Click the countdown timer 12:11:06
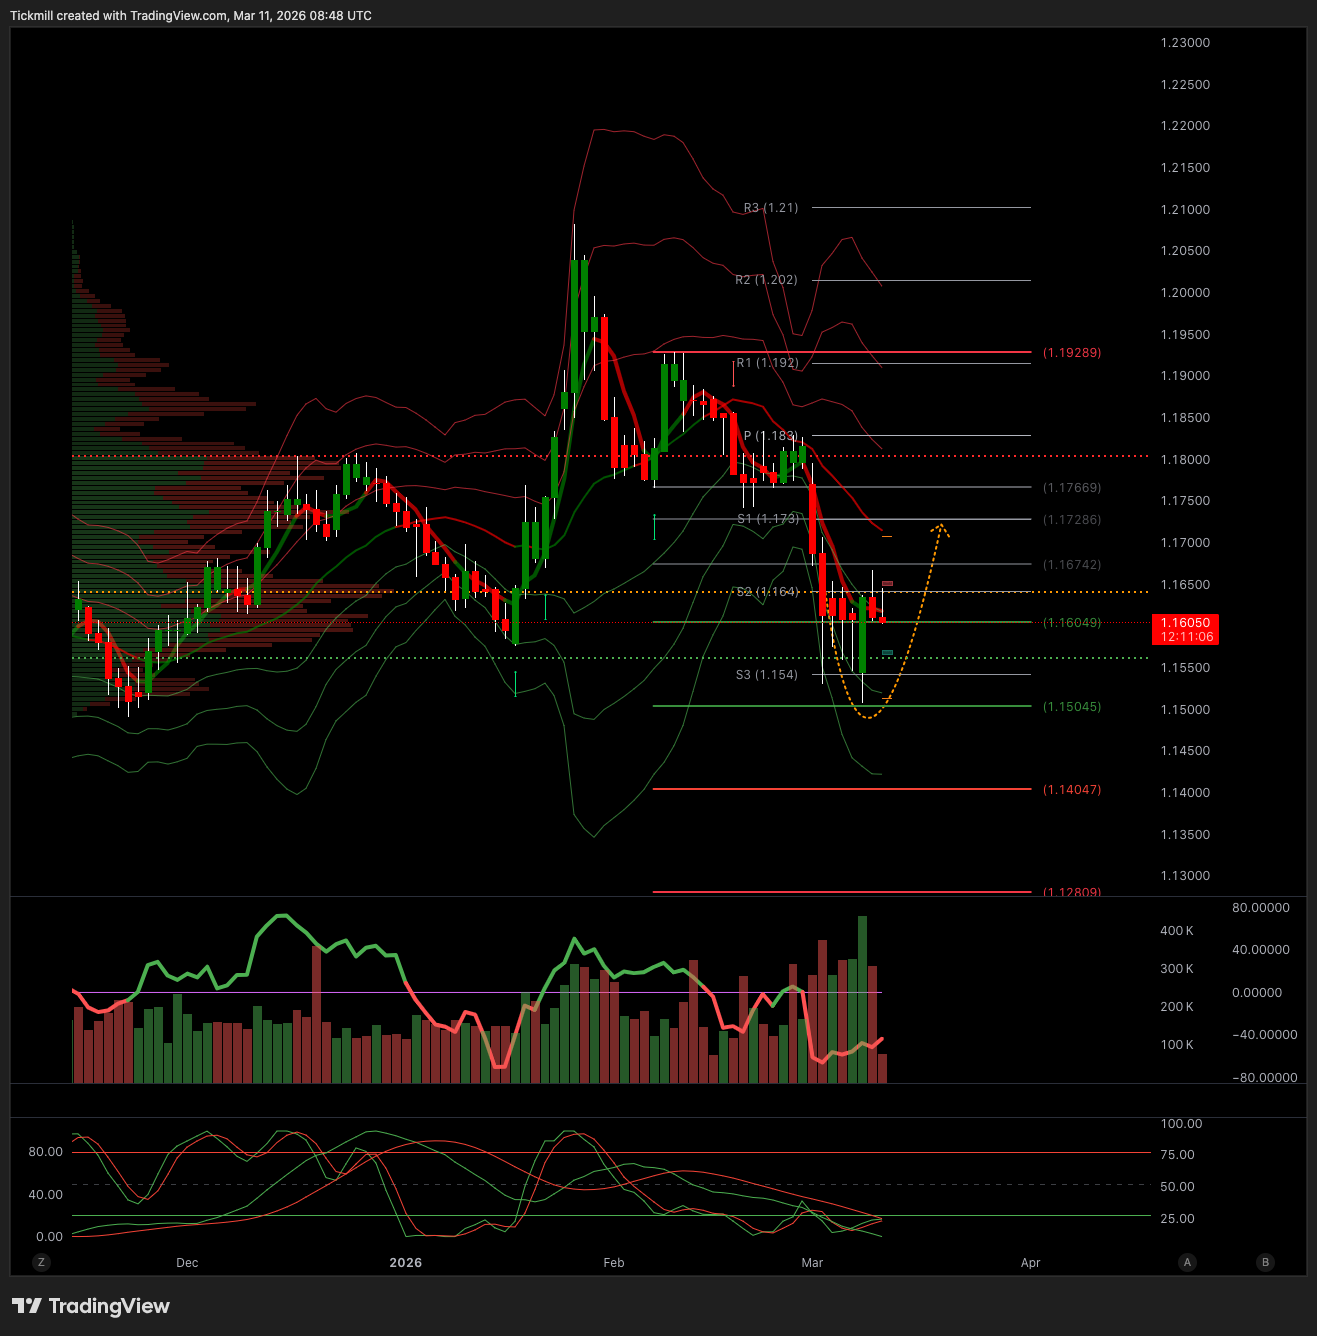The image size is (1317, 1336). (x=1187, y=636)
